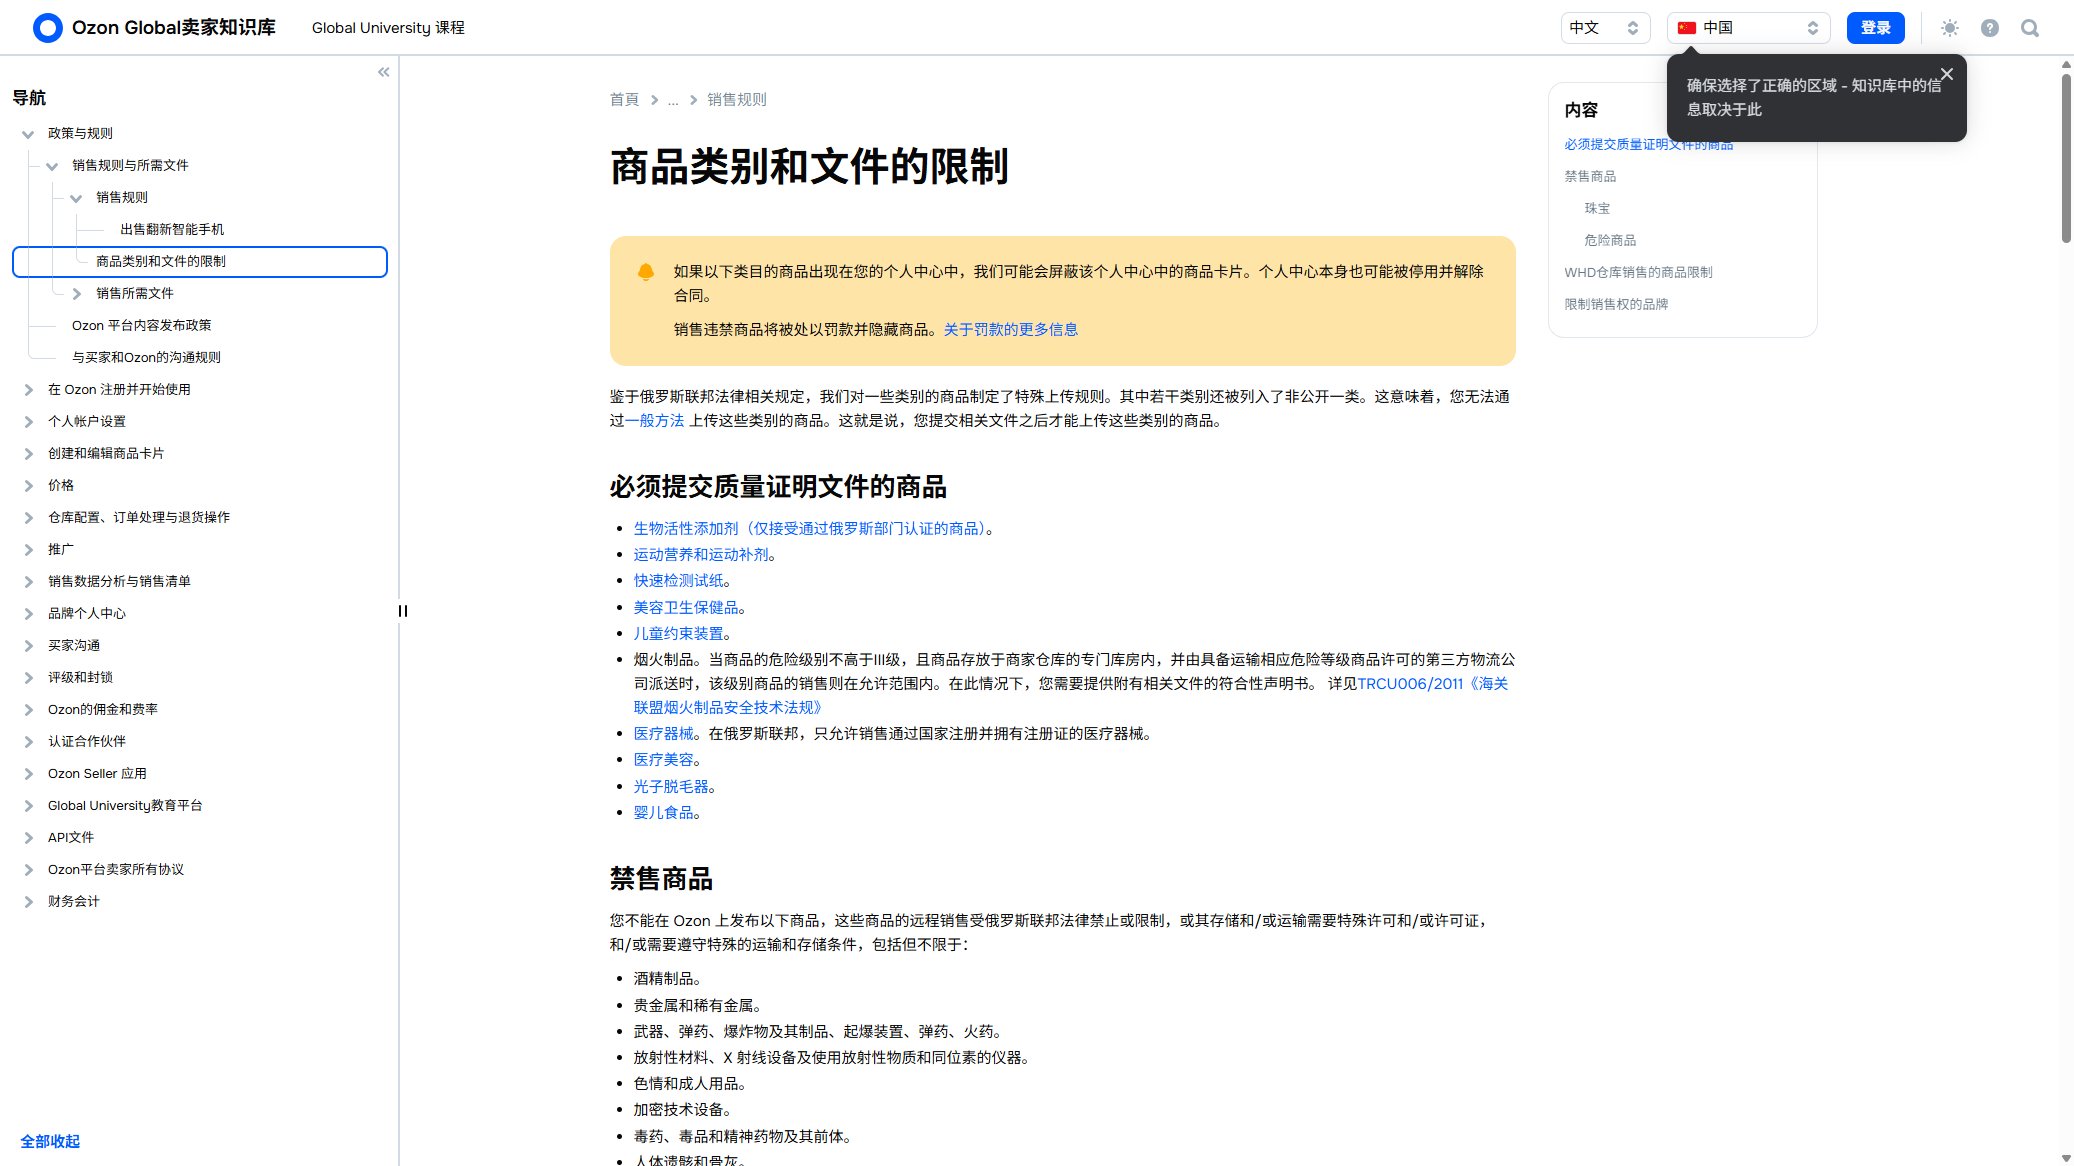This screenshot has height=1166, width=2074.
Task: Toggle the light/dark theme sun icon
Action: pos(1949,28)
